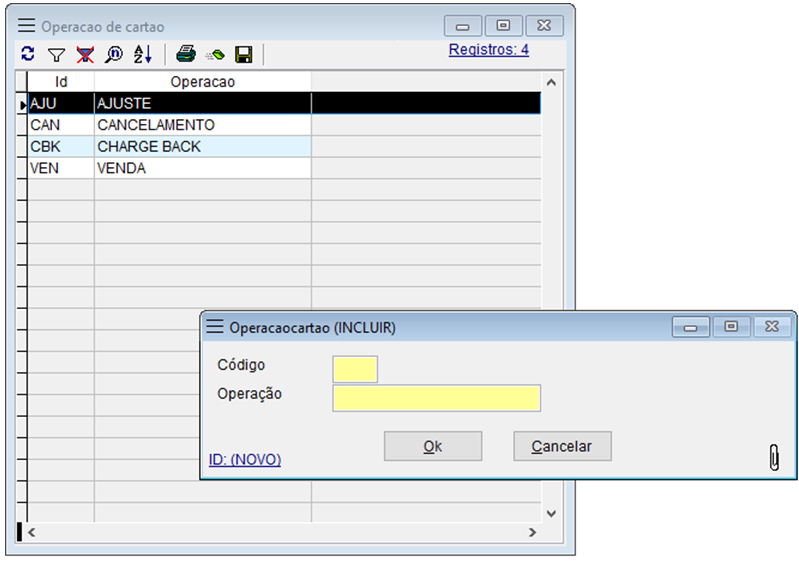Click the vertical scrollbar up arrow
The width and height of the screenshot is (799, 564).
tap(550, 82)
